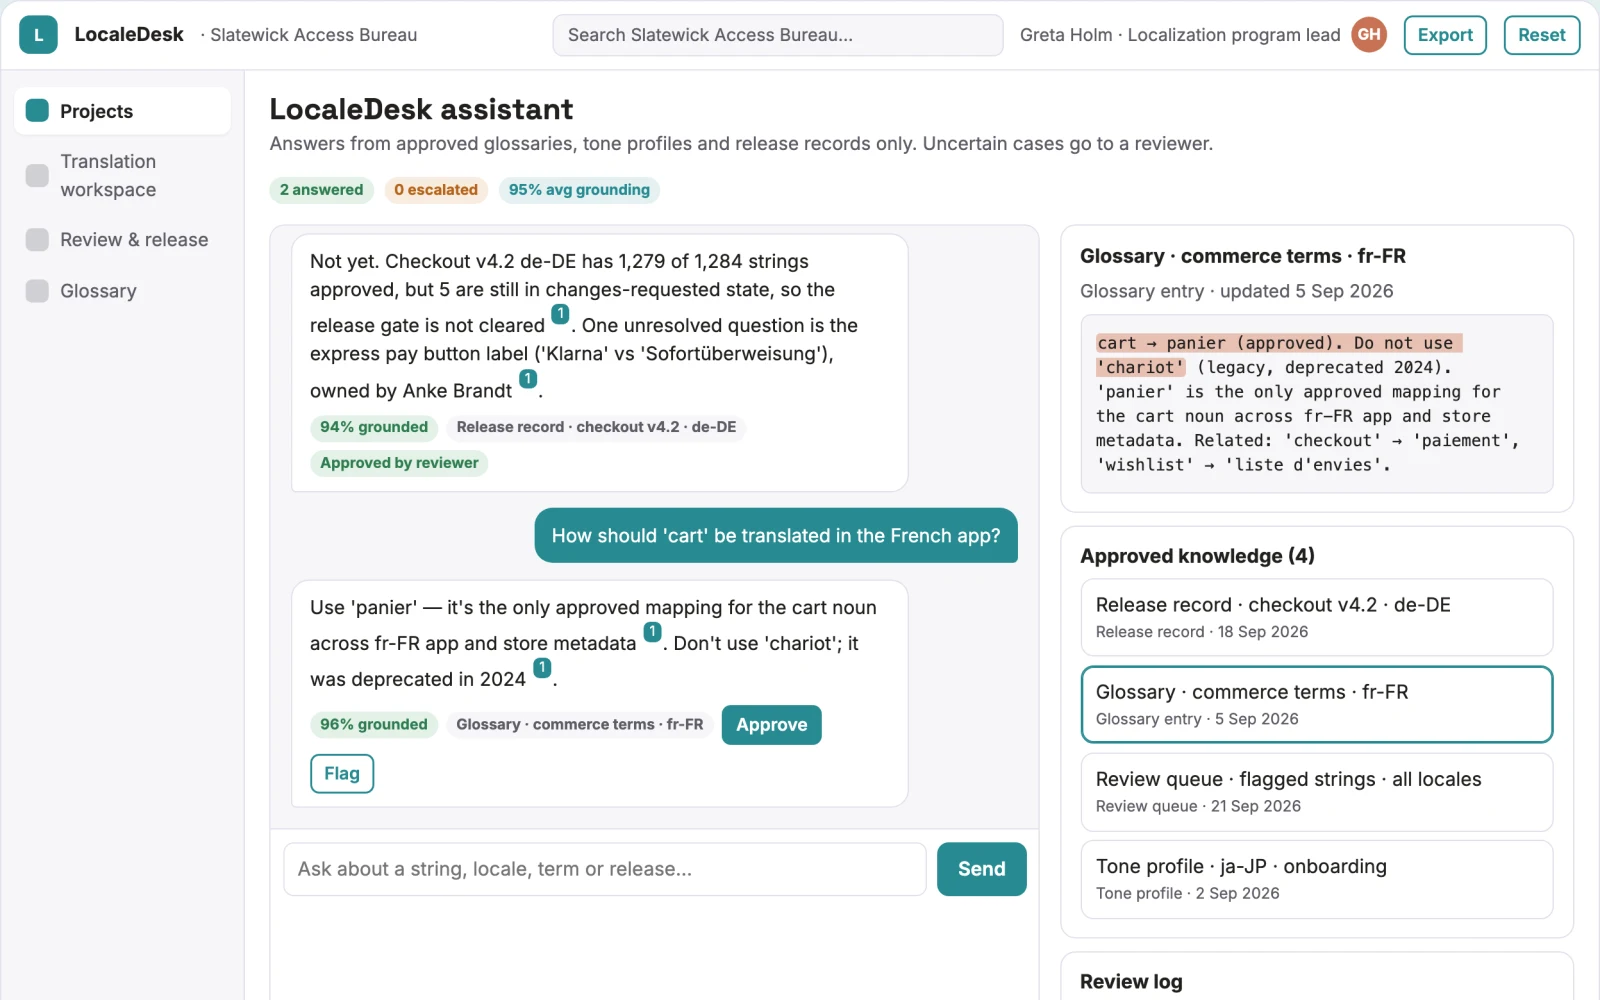The width and height of the screenshot is (1600, 1000).
Task: Open Tone profile ja-JP onboarding card
Action: [1316, 879]
